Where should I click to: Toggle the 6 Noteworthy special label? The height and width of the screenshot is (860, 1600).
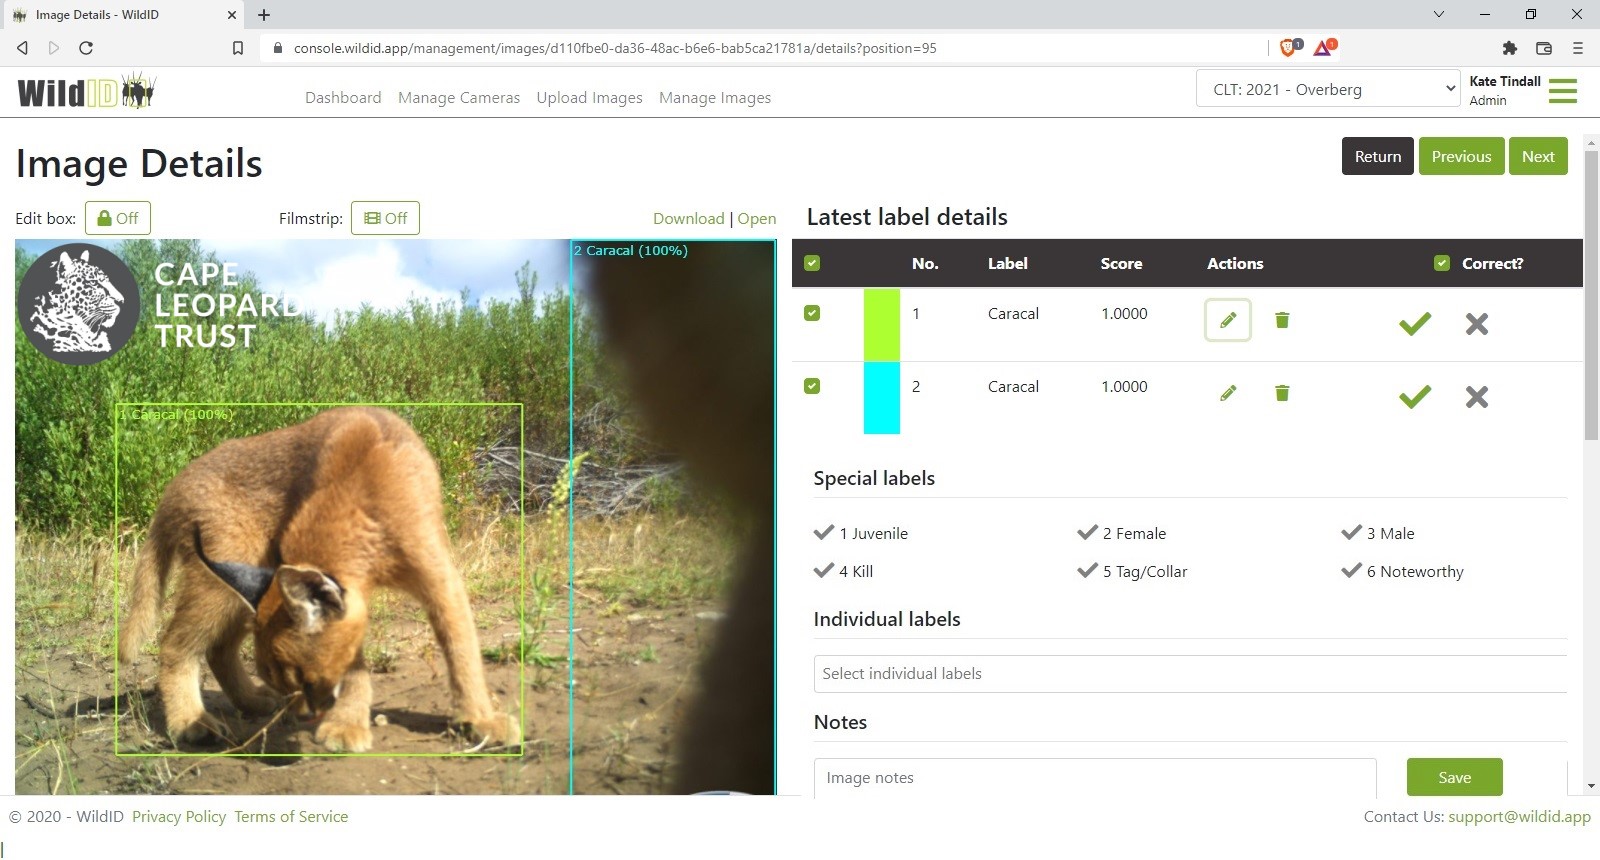[1402, 571]
